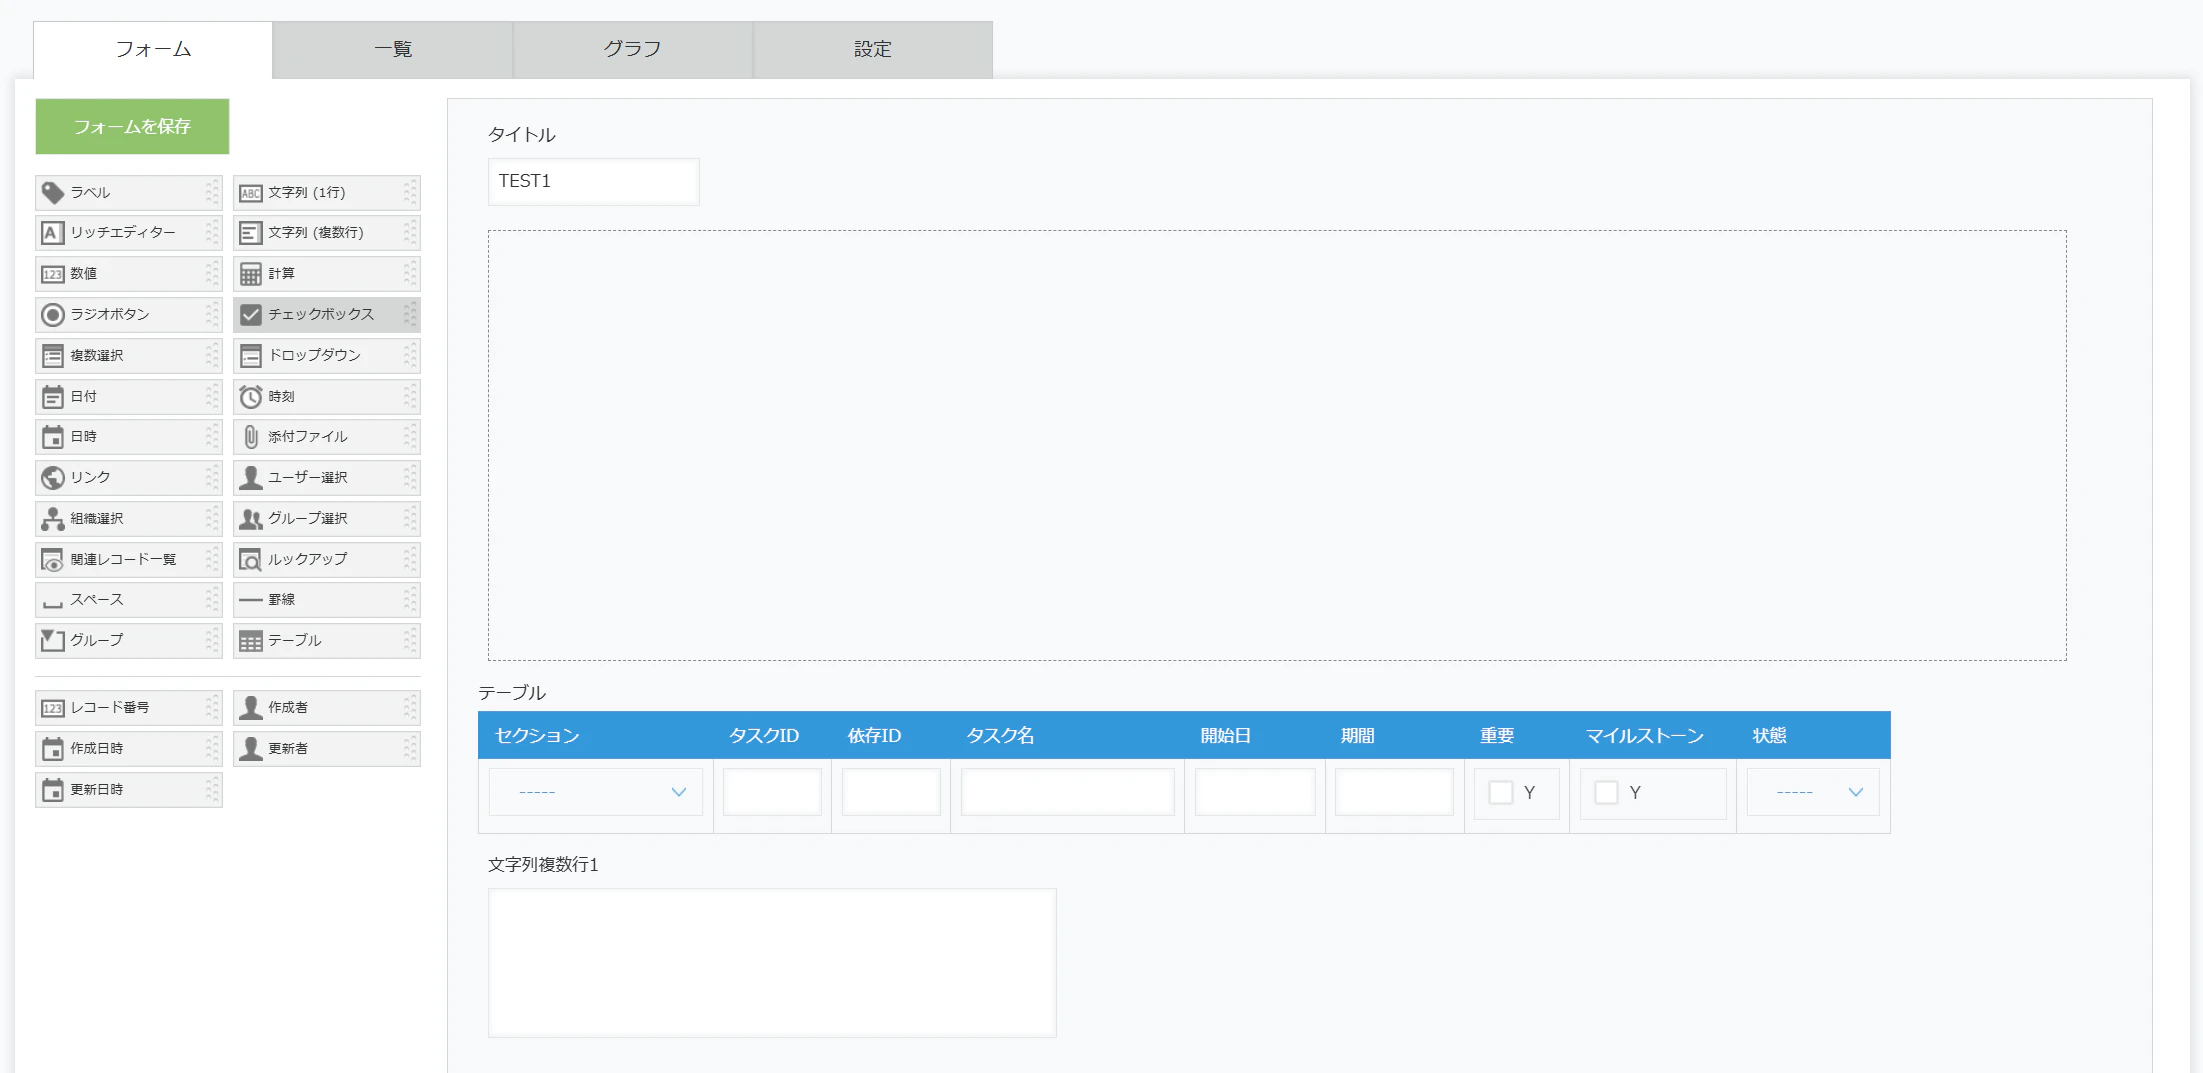Select the フォーム tab

(x=153, y=49)
